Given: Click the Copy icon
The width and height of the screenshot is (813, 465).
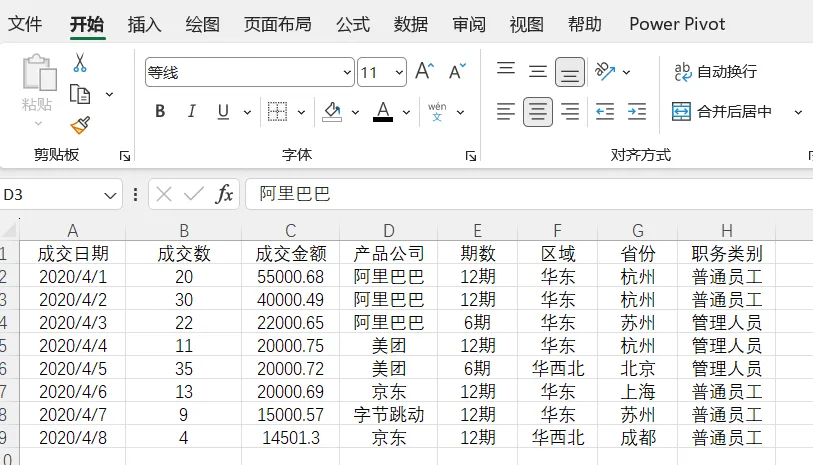Looking at the screenshot, I should (x=80, y=94).
